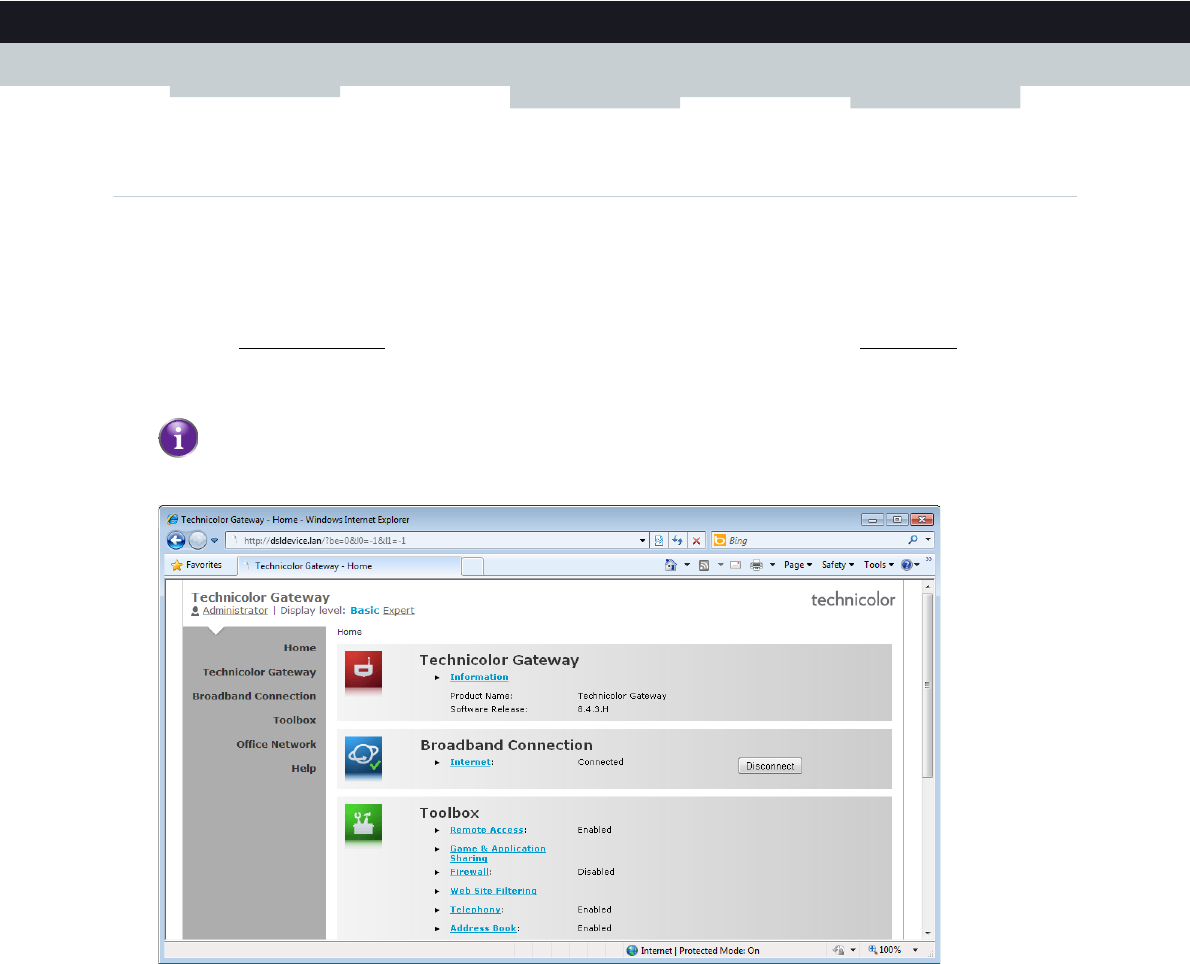The height and width of the screenshot is (964, 1190).
Task: Click the green Toolbox icon
Action: [364, 824]
